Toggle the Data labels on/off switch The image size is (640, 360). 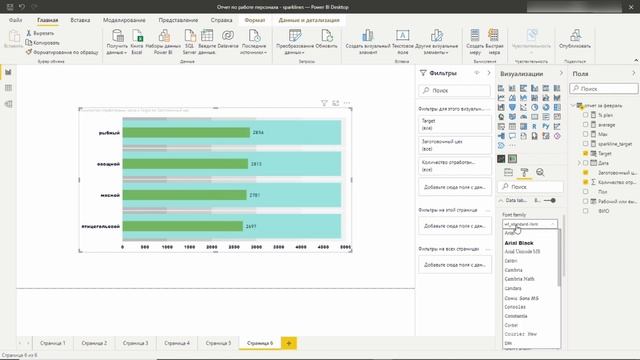point(549,200)
